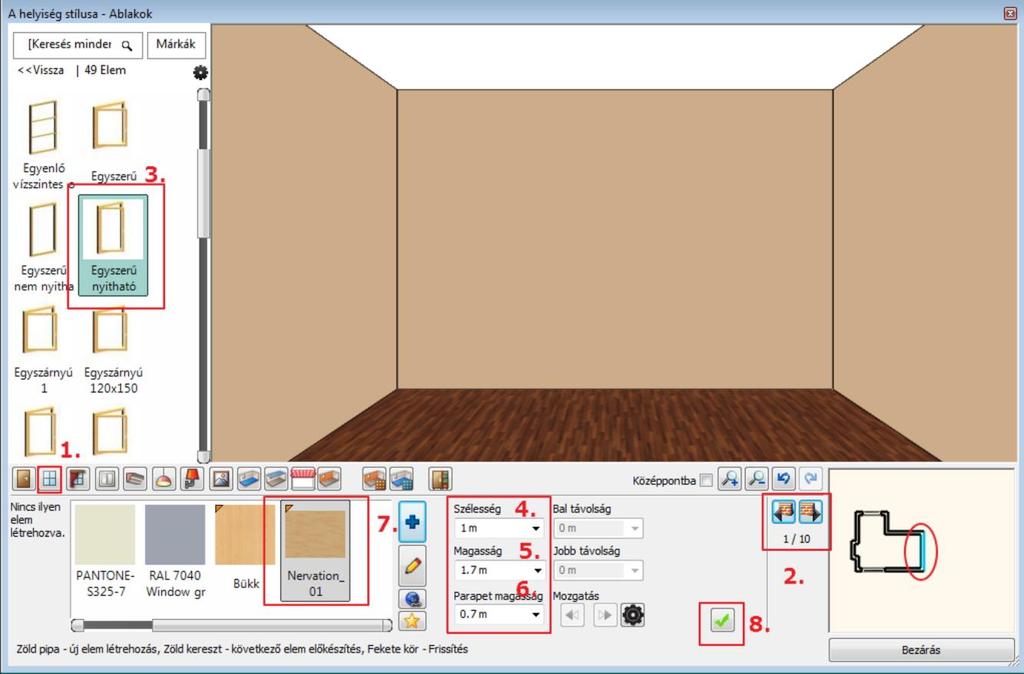Click the Mozgatás move left arrow
The height and width of the screenshot is (674, 1024).
pyautogui.click(x=572, y=615)
